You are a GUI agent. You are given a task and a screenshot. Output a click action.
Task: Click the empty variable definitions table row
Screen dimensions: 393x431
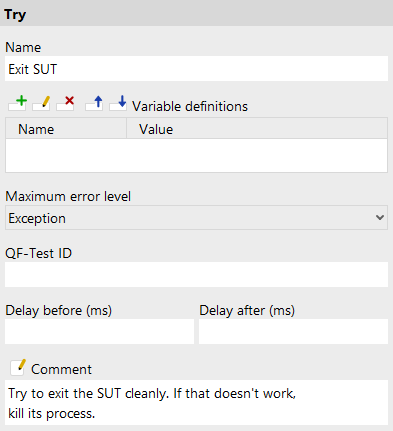click(196, 155)
